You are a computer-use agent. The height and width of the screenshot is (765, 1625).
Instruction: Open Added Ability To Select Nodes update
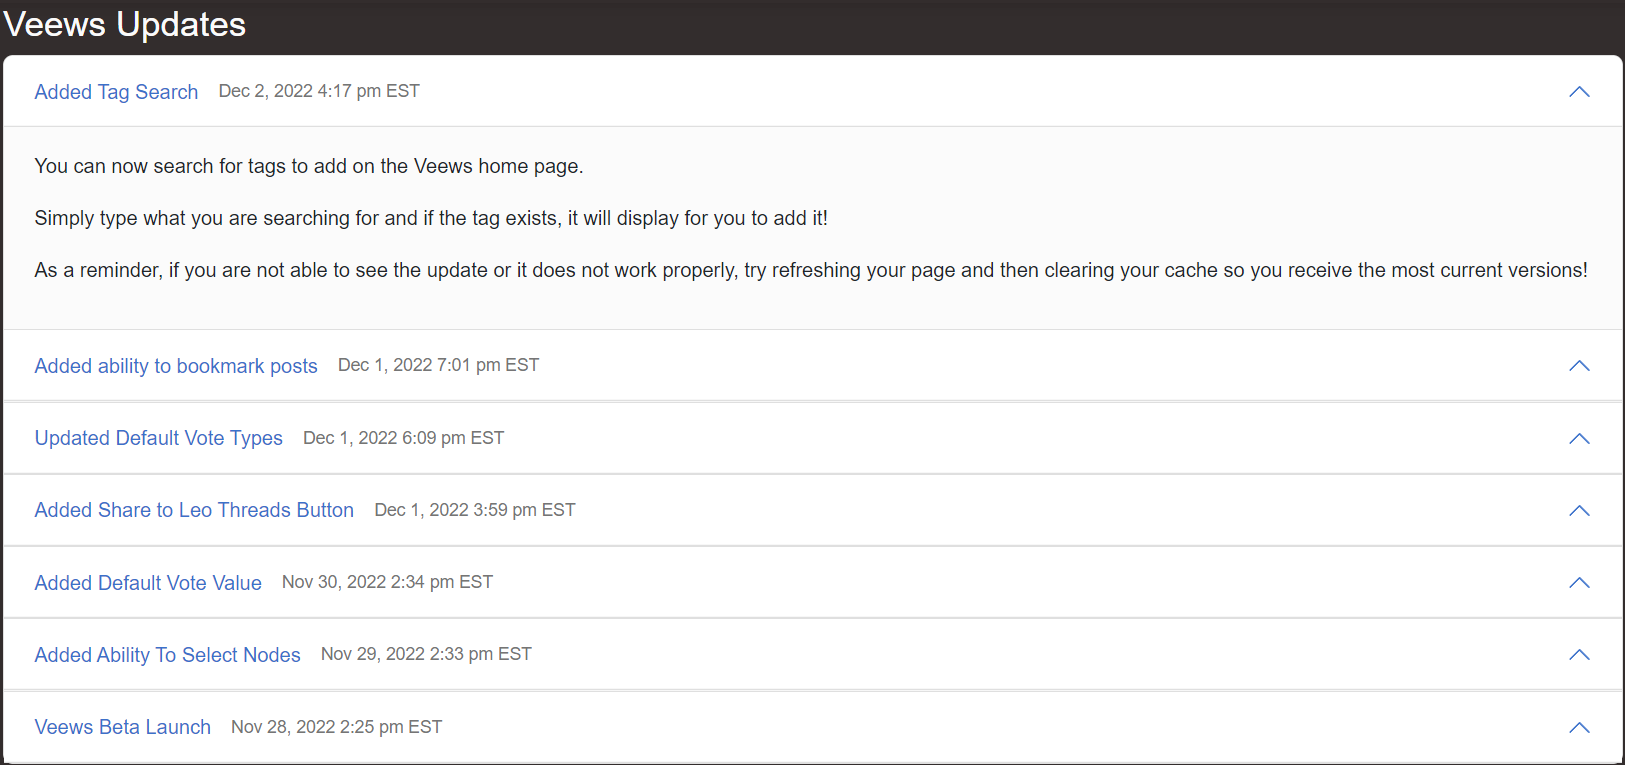167,655
